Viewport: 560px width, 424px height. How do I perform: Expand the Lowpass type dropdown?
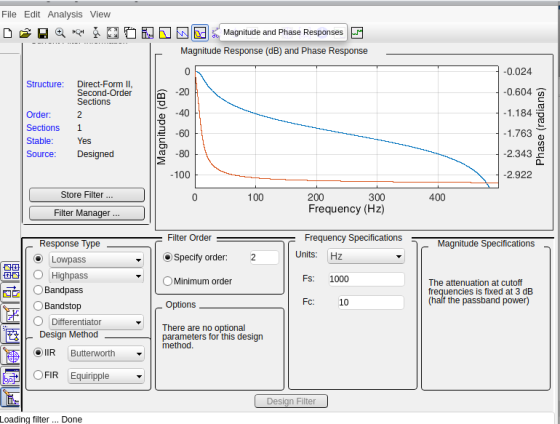[x=96, y=260]
